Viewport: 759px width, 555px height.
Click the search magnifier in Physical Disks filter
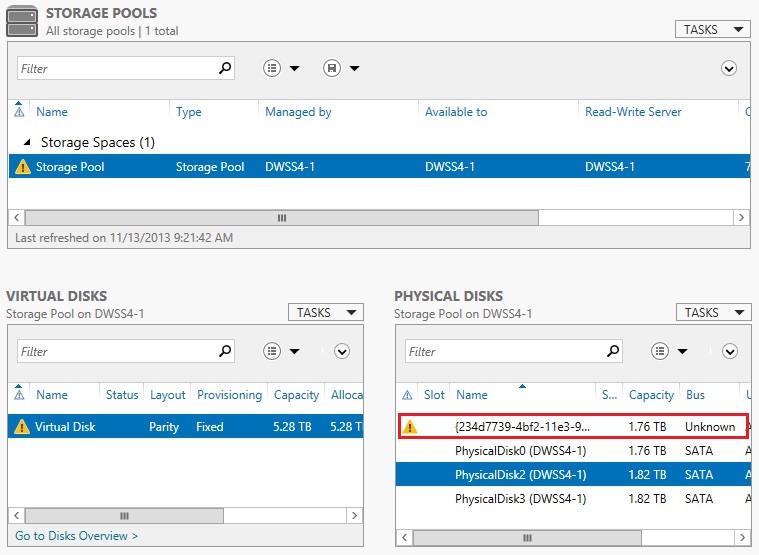tap(613, 351)
